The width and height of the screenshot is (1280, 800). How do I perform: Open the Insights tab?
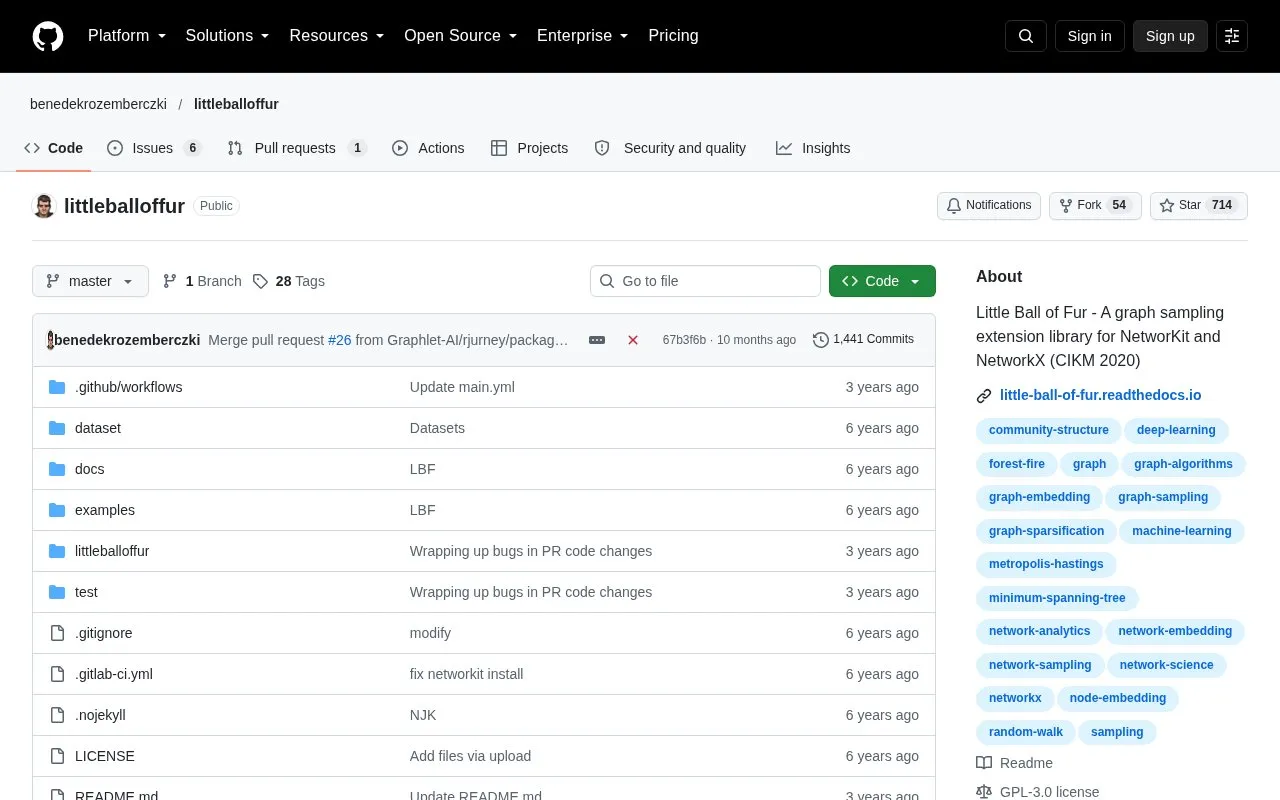(x=813, y=148)
